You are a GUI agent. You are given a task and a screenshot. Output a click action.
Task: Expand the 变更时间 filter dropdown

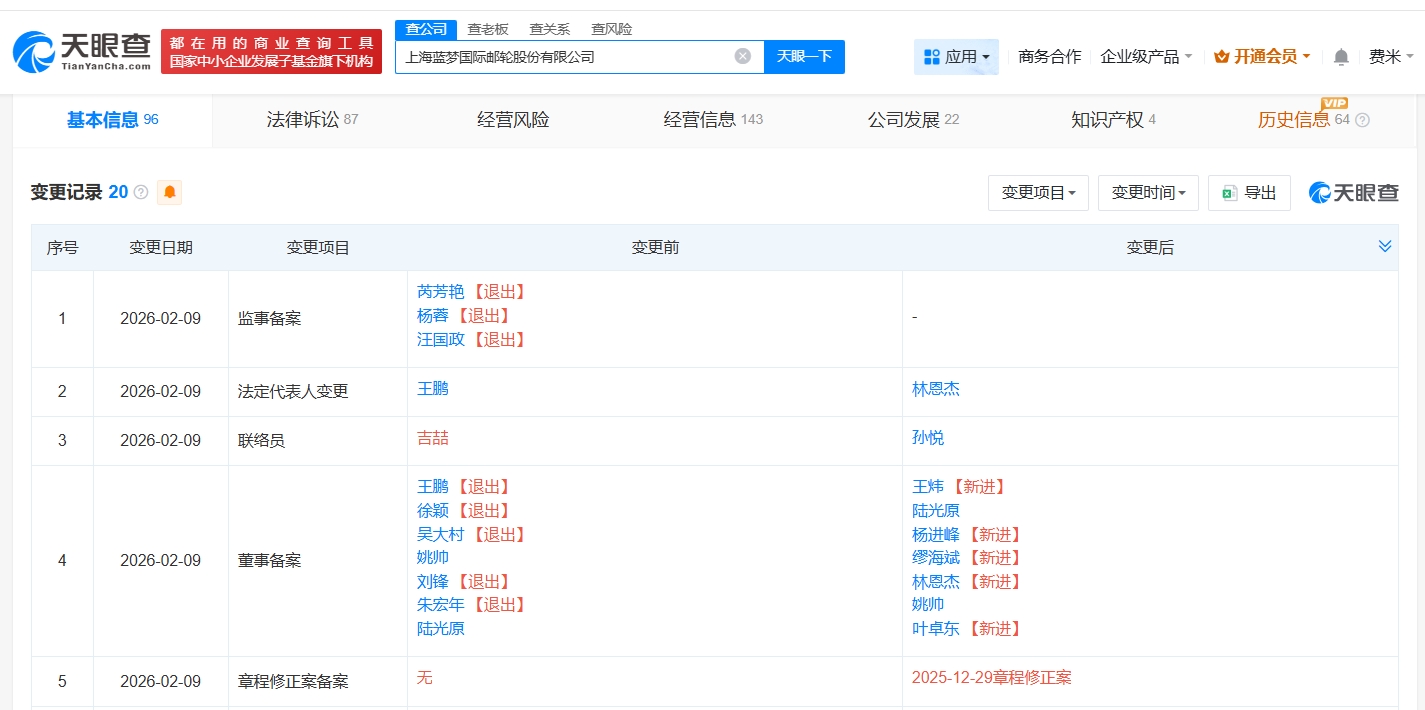(x=1148, y=193)
